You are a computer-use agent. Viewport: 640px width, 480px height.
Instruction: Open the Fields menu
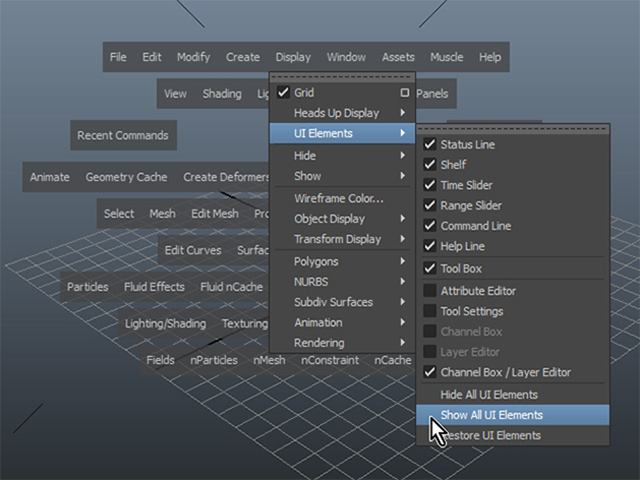(160, 360)
